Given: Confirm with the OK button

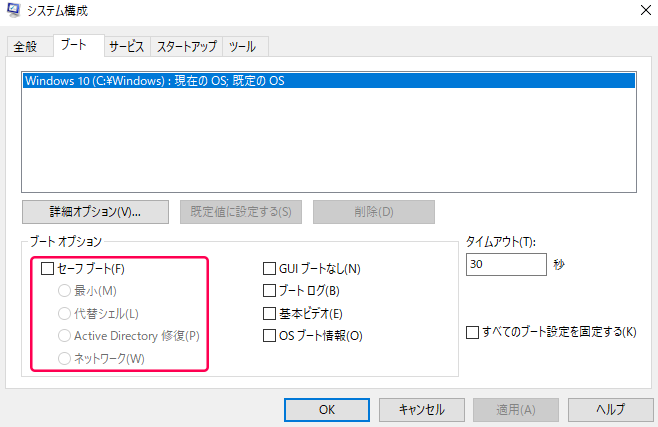Looking at the screenshot, I should coord(327,410).
